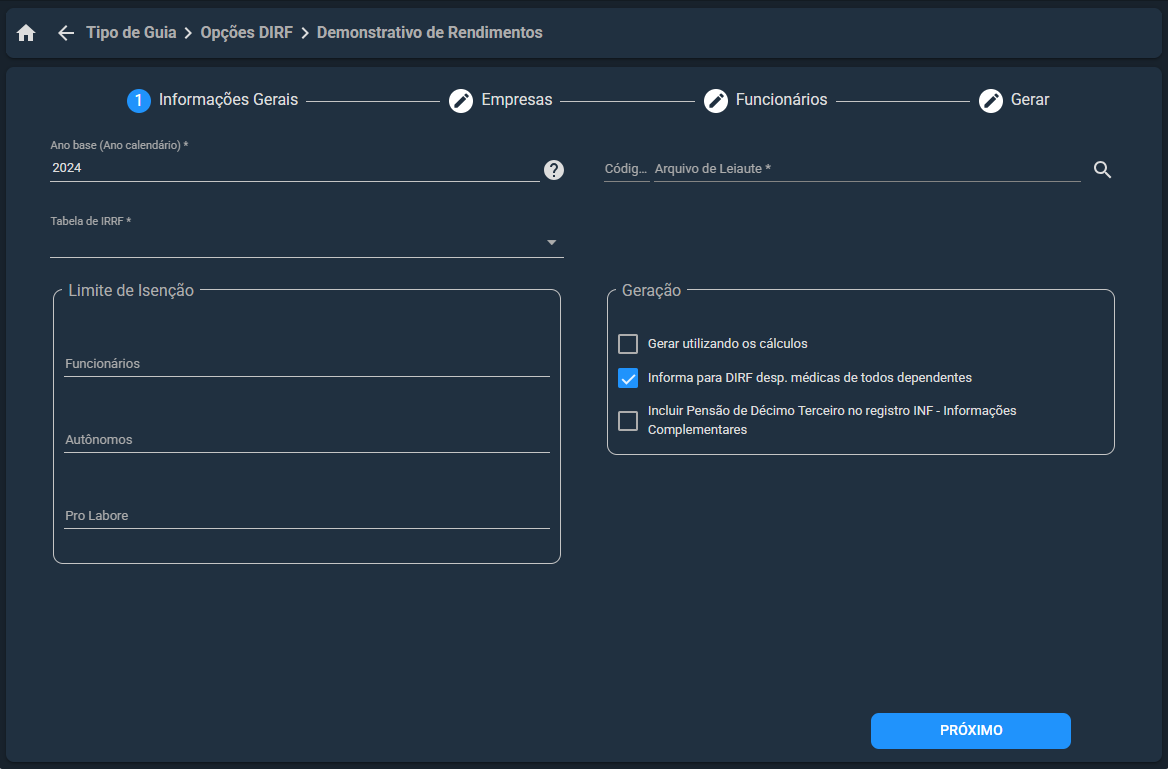Go to the home page icon
This screenshot has height=769, width=1168.
[26, 33]
